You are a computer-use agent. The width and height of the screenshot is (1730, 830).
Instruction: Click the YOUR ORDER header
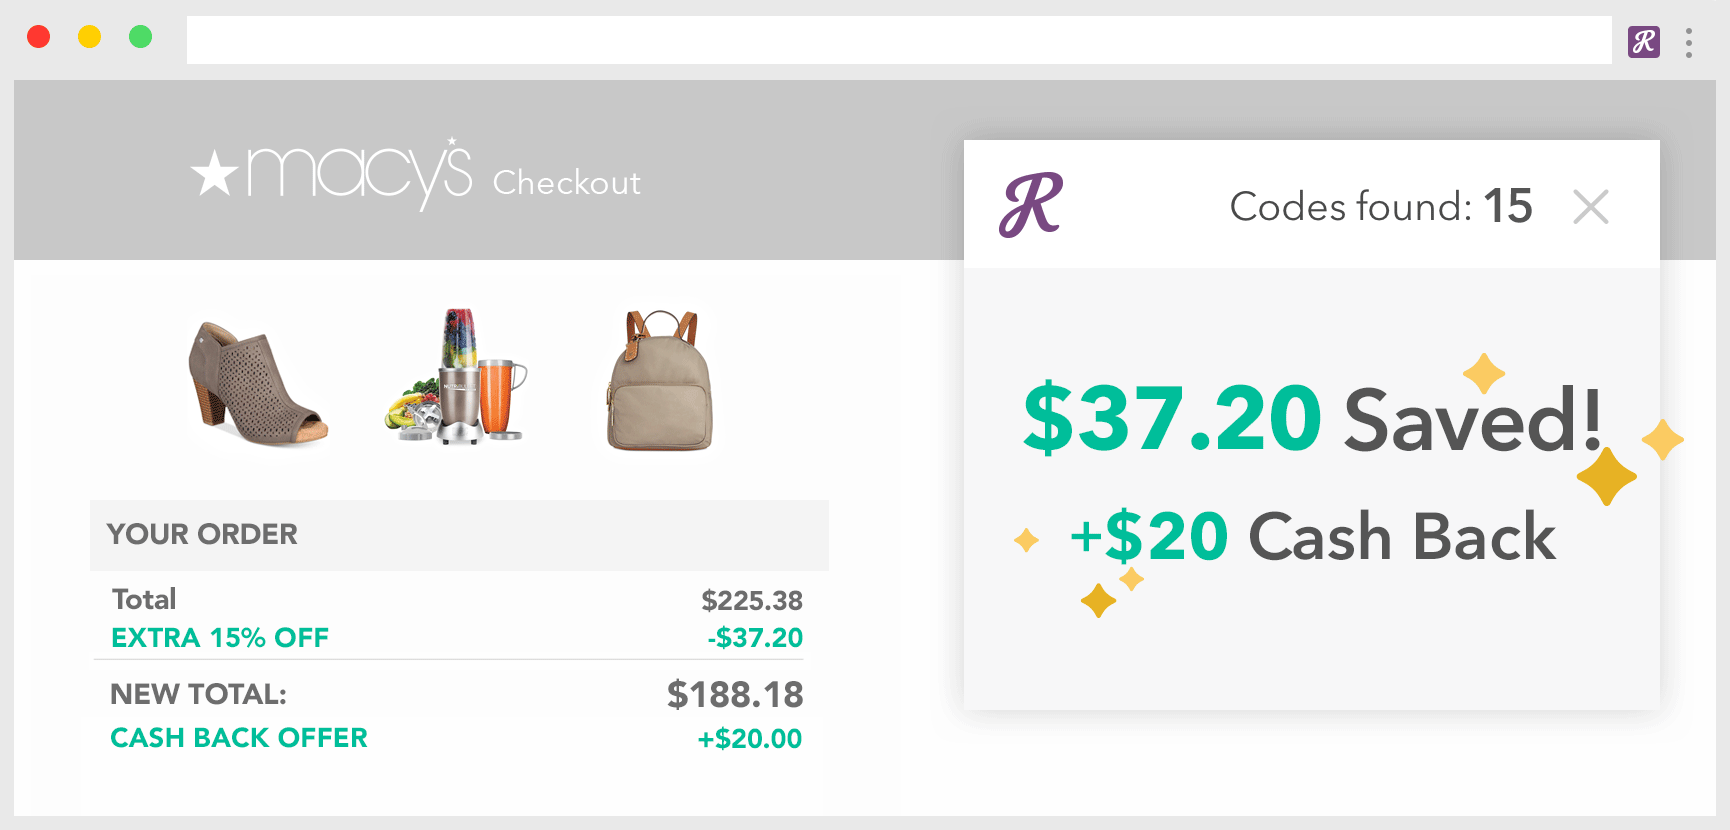(x=202, y=534)
